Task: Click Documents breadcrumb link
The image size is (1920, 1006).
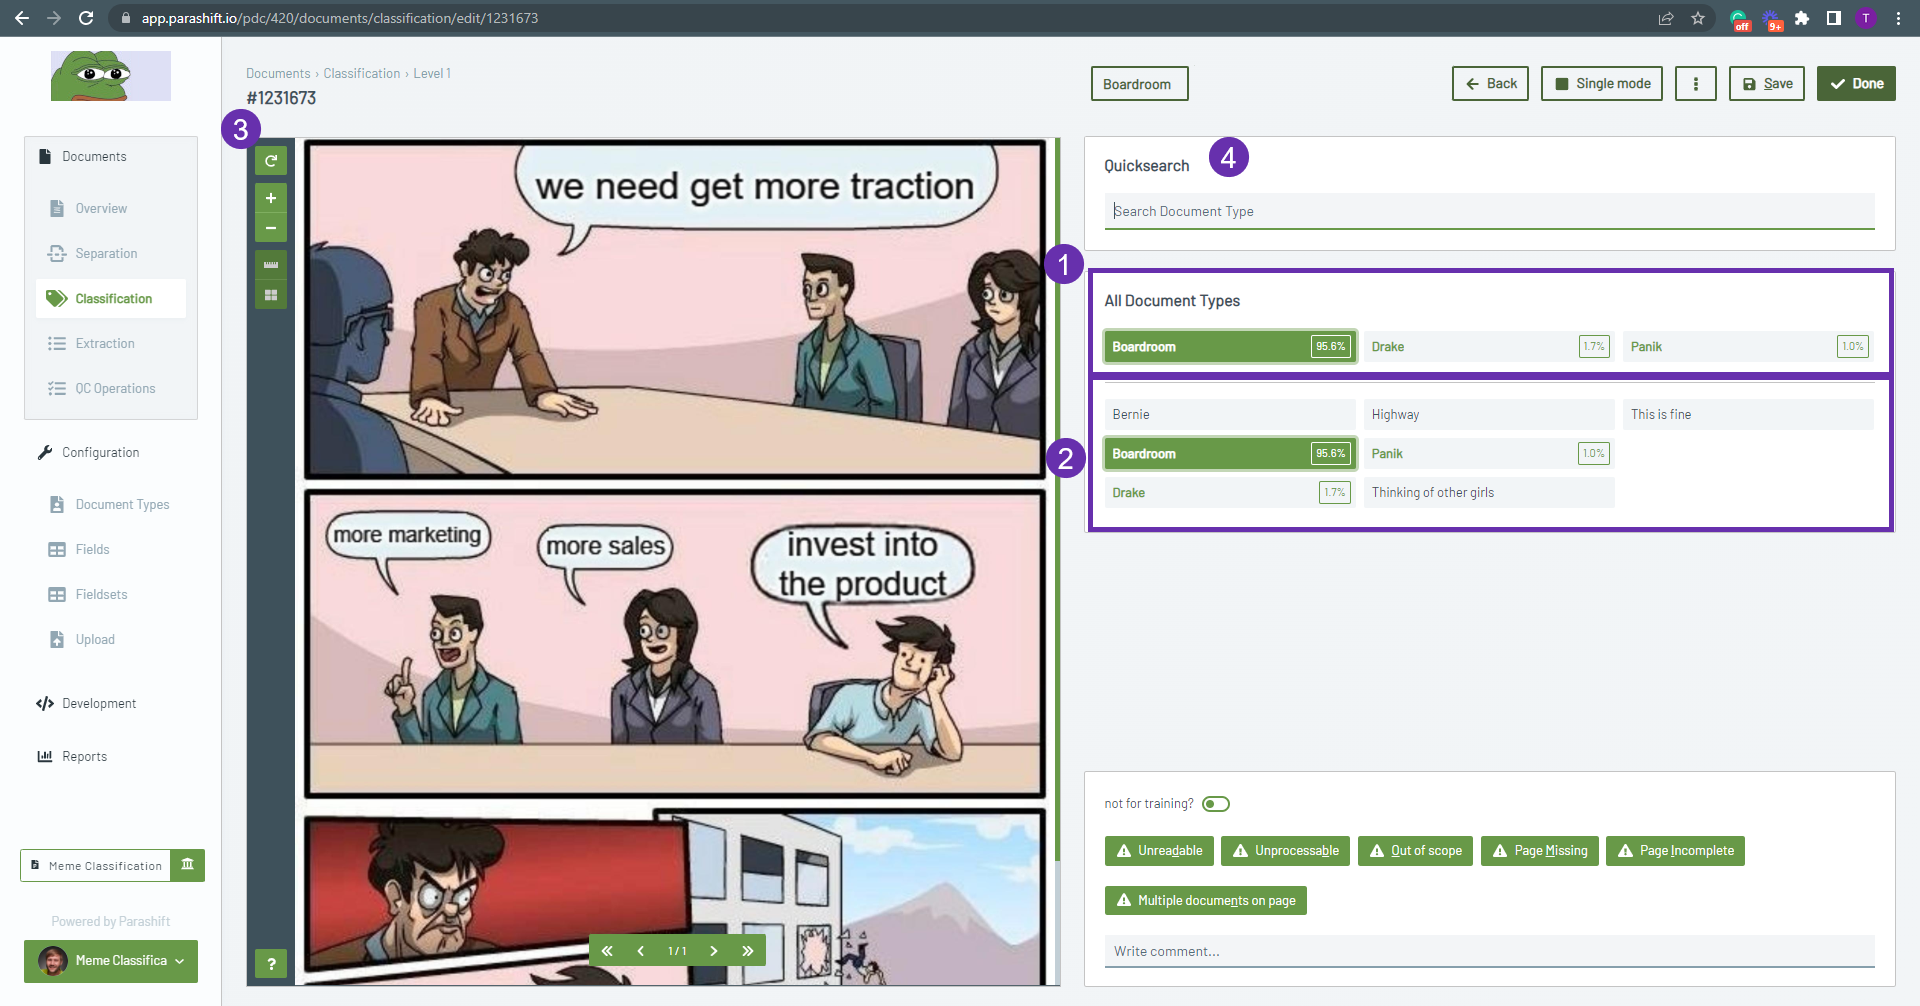Action: [x=278, y=74]
